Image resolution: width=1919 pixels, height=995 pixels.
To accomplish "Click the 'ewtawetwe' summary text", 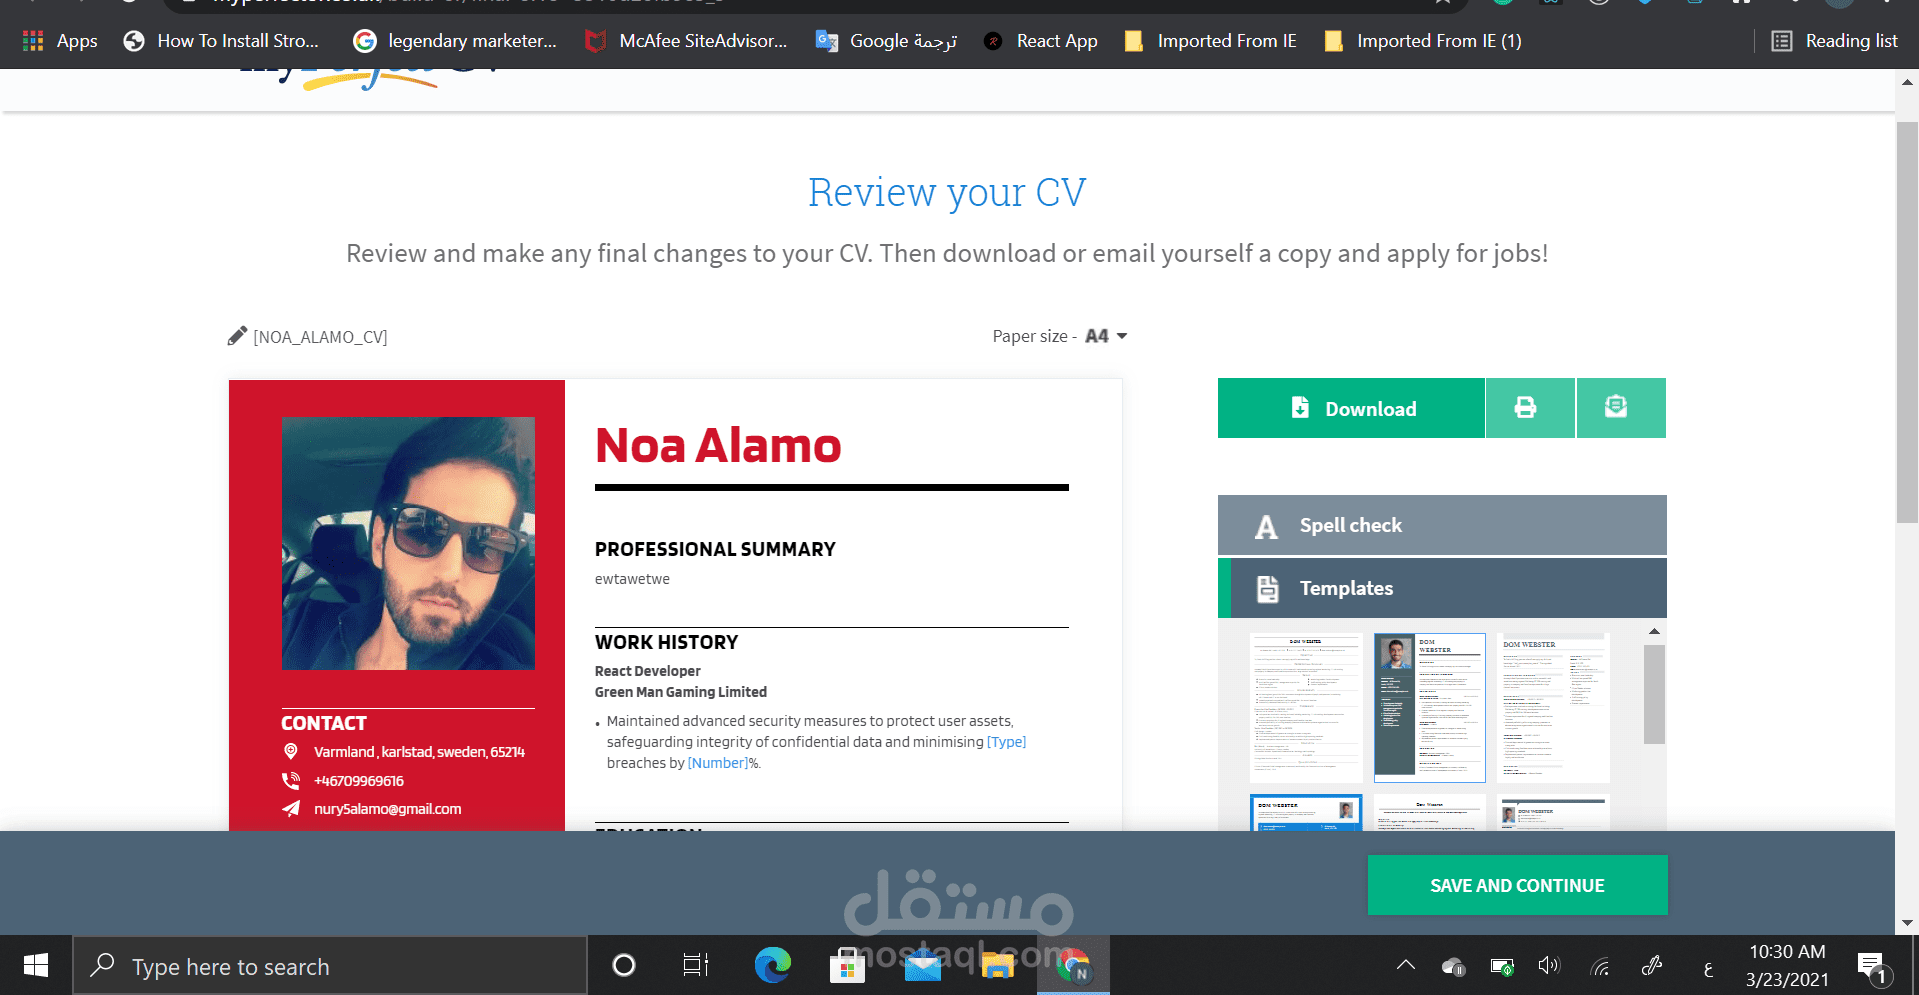I will point(632,579).
